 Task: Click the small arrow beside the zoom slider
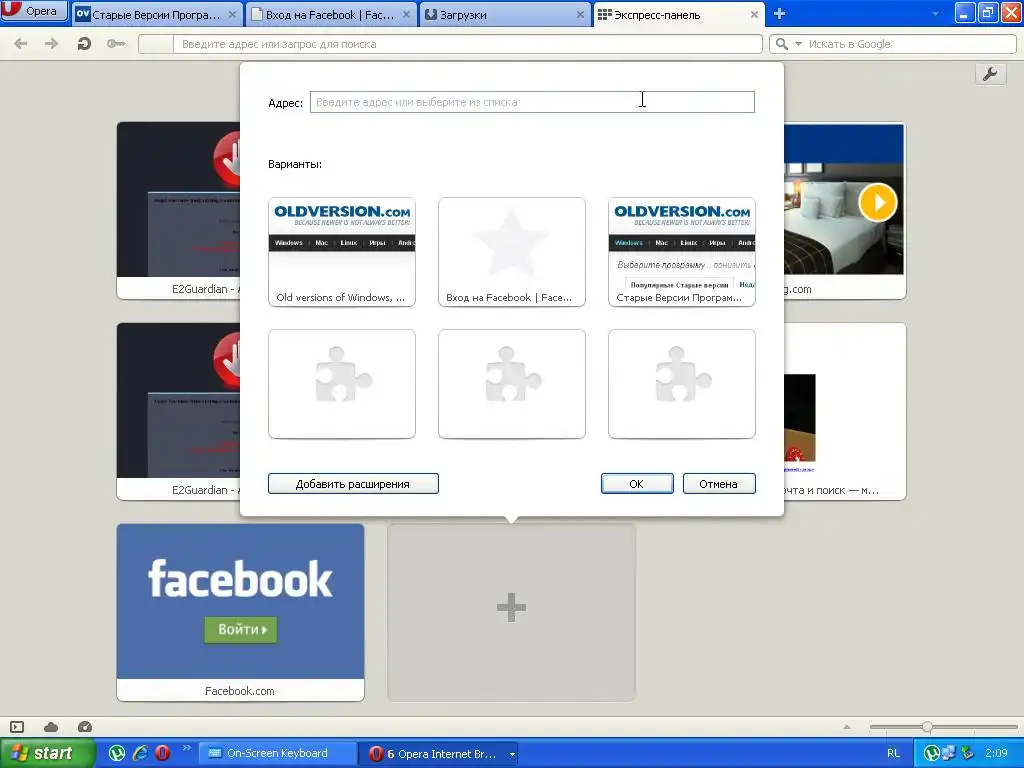coord(847,727)
